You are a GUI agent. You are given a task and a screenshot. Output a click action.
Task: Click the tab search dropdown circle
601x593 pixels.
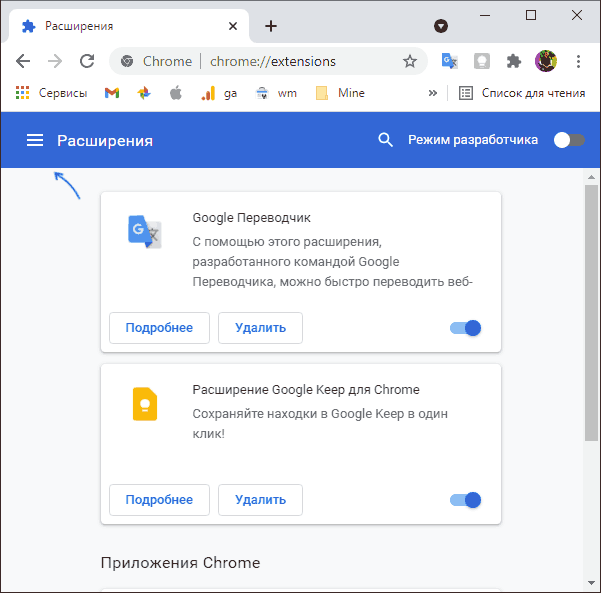441,26
